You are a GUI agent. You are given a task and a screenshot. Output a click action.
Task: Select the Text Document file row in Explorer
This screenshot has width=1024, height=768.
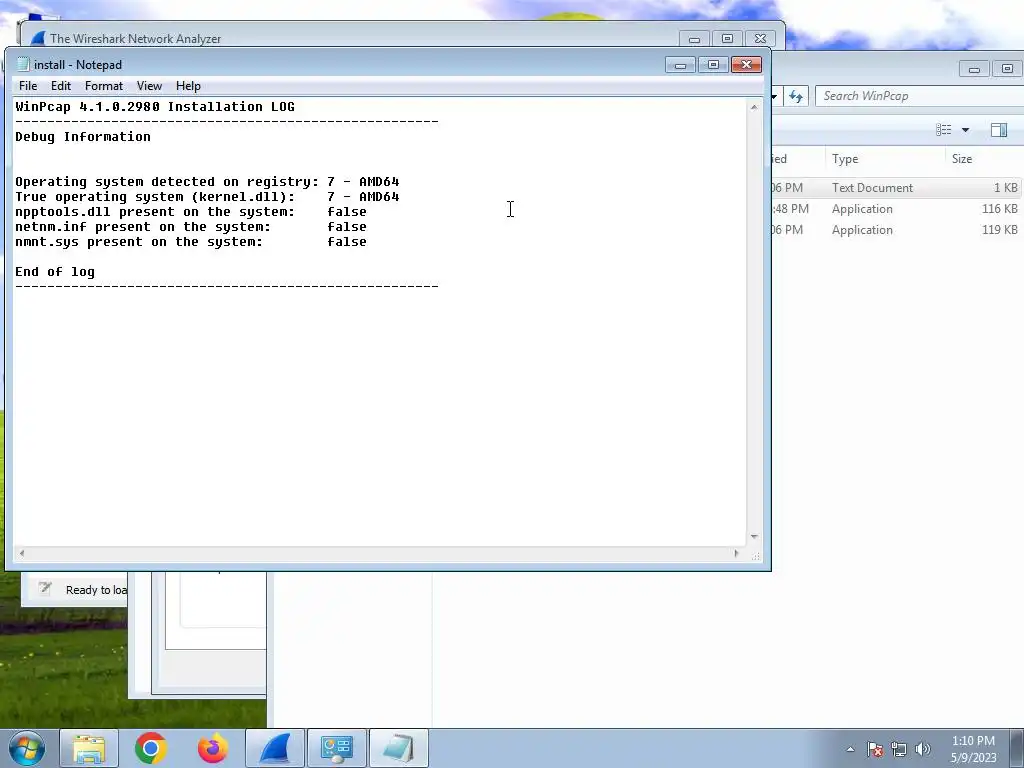897,187
